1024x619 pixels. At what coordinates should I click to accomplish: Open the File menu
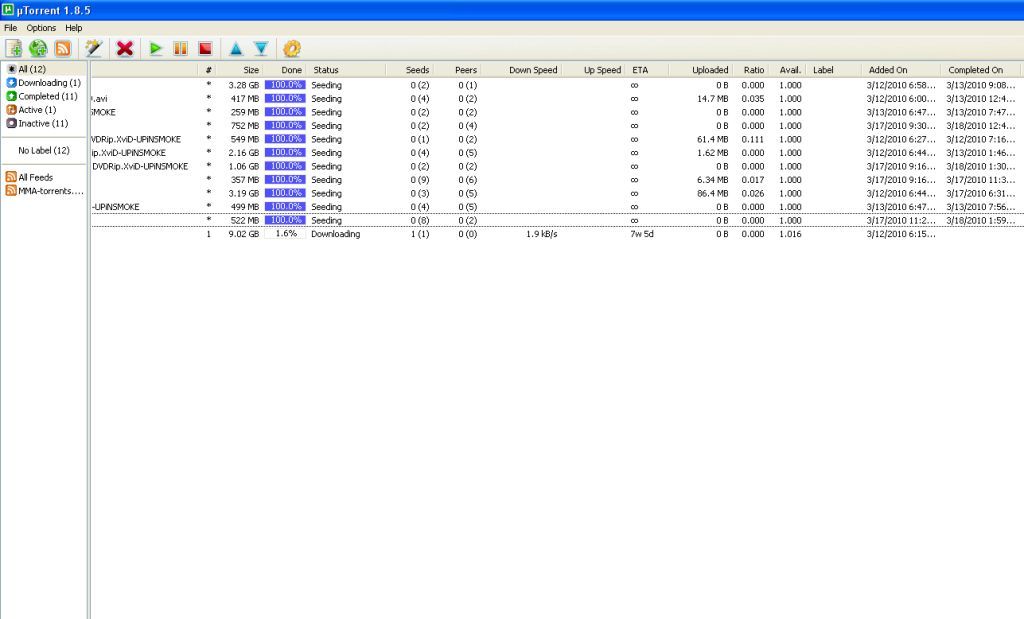10,28
